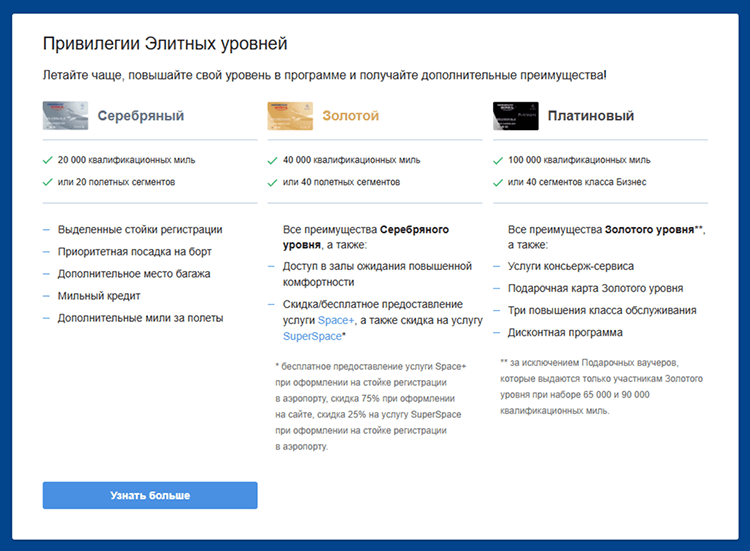Viewport: 750px width, 551px height.
Task: Click checkmark beside 100 000 qualifying miles
Action: point(498,160)
